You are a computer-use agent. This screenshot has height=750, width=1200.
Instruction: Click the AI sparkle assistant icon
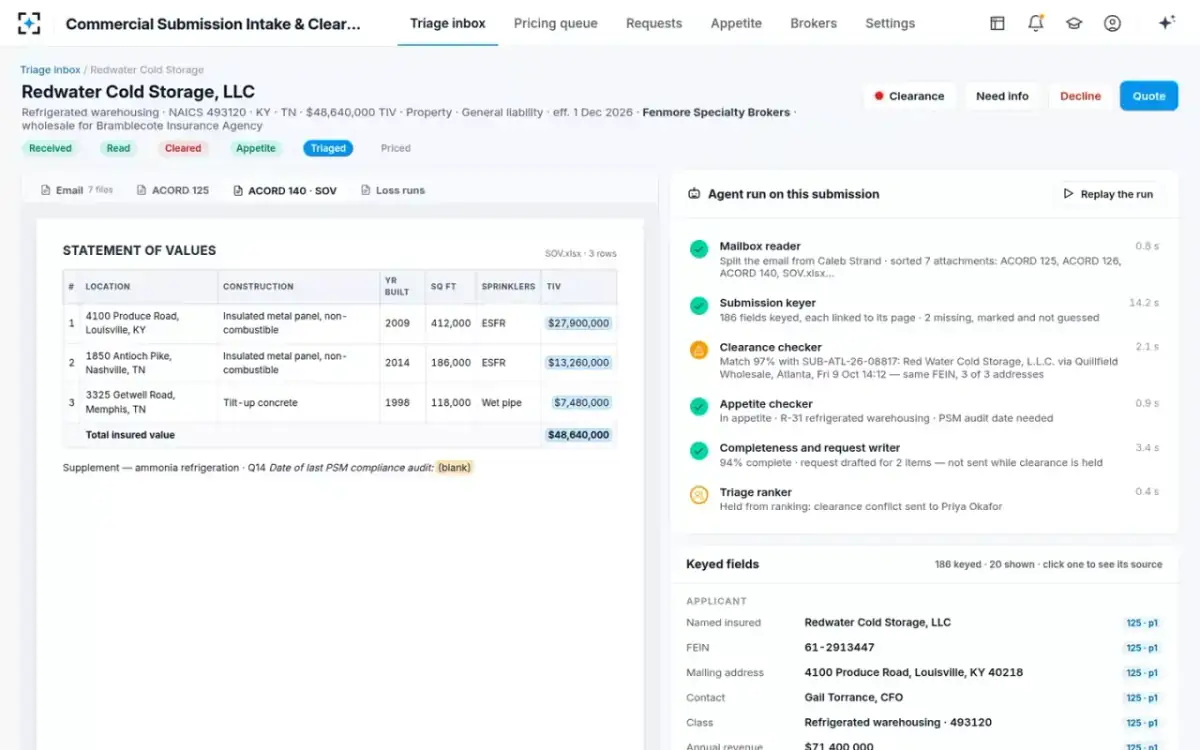(x=1166, y=23)
